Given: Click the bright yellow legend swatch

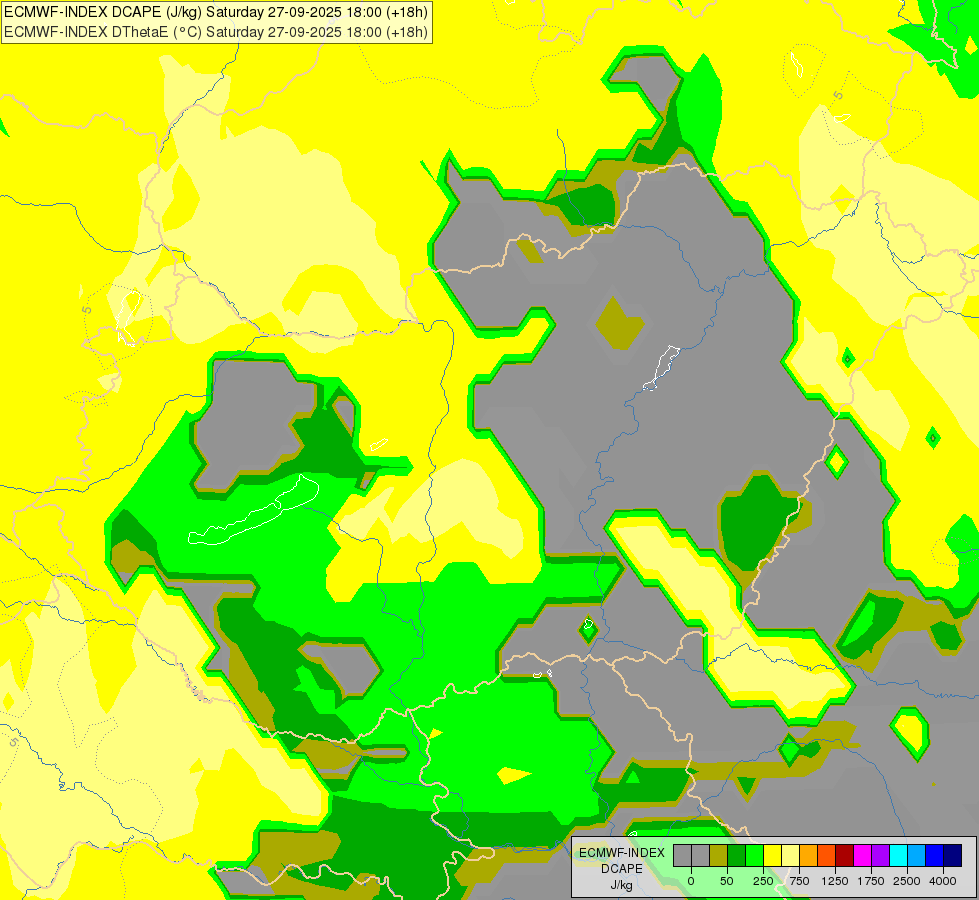Looking at the screenshot, I should [772, 856].
